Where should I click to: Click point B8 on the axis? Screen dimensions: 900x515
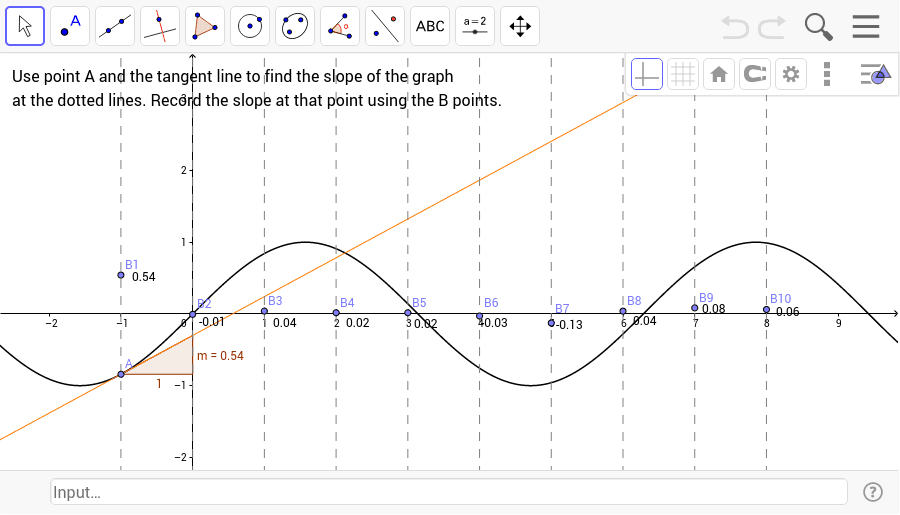click(x=623, y=311)
